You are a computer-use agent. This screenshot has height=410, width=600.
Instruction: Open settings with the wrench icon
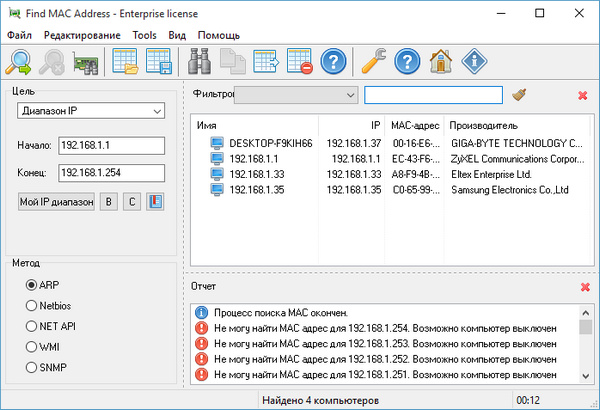tap(372, 62)
